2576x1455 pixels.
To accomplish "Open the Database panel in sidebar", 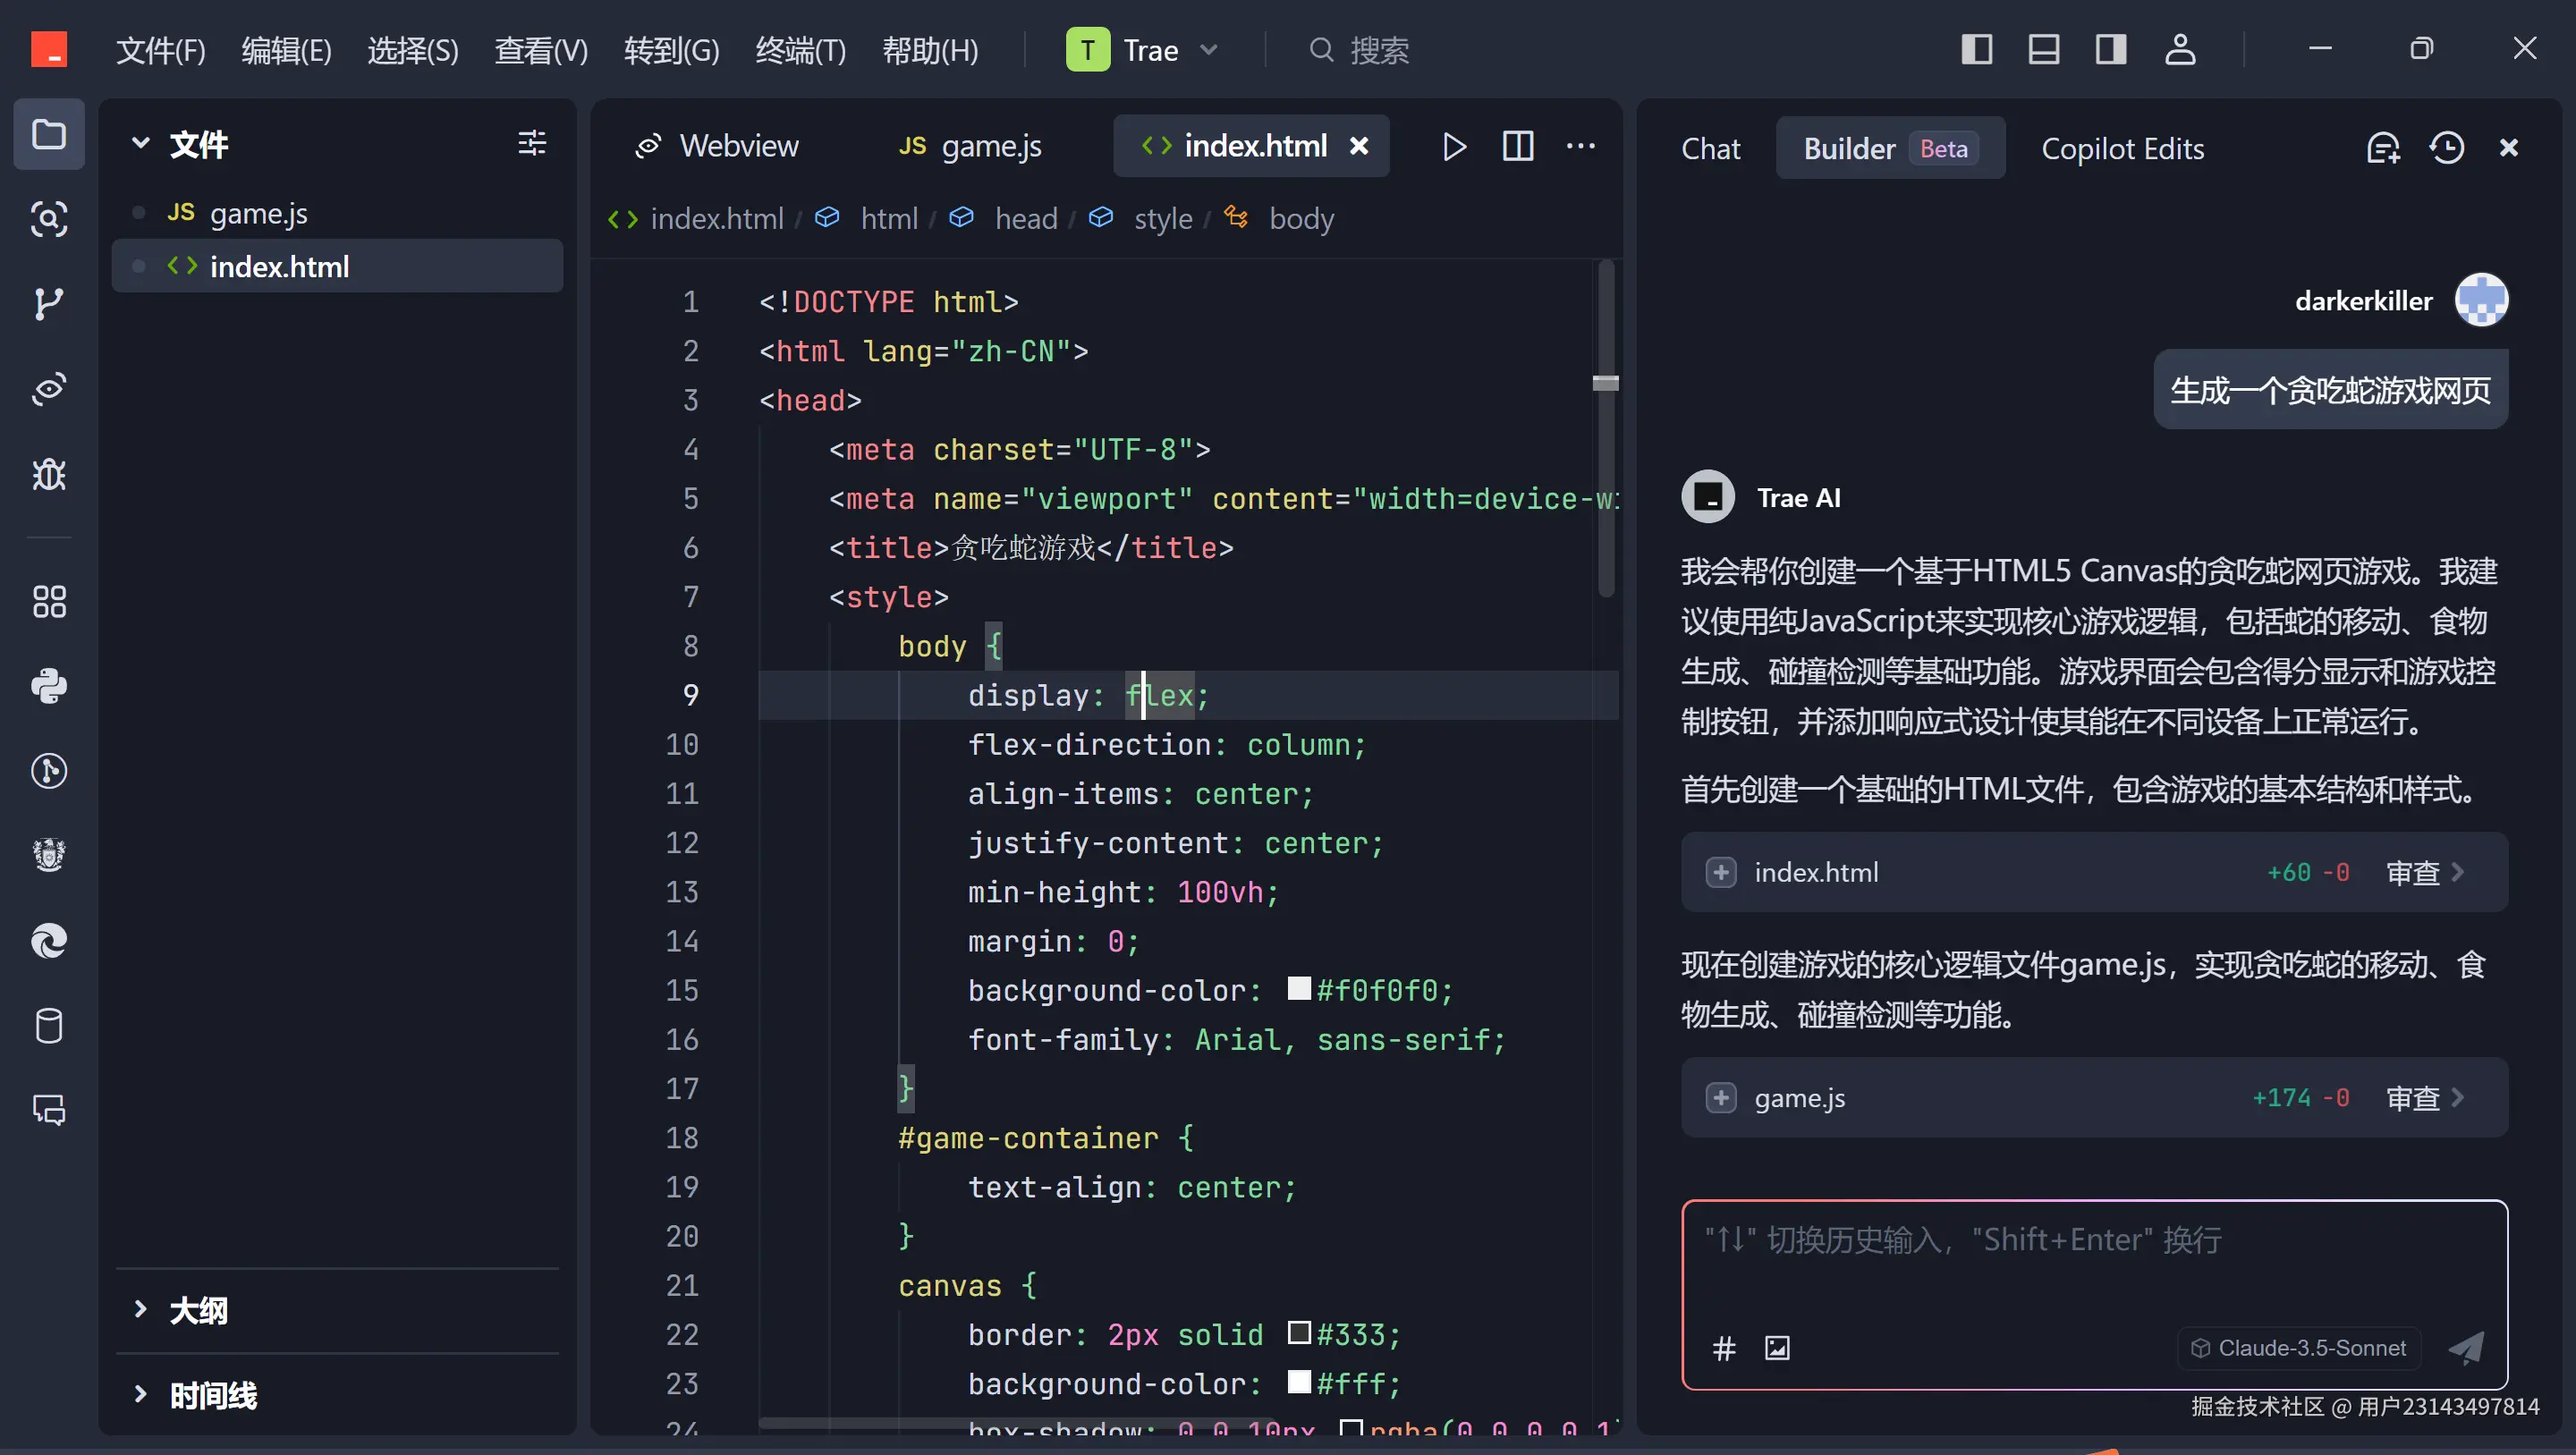I will tap(48, 1025).
